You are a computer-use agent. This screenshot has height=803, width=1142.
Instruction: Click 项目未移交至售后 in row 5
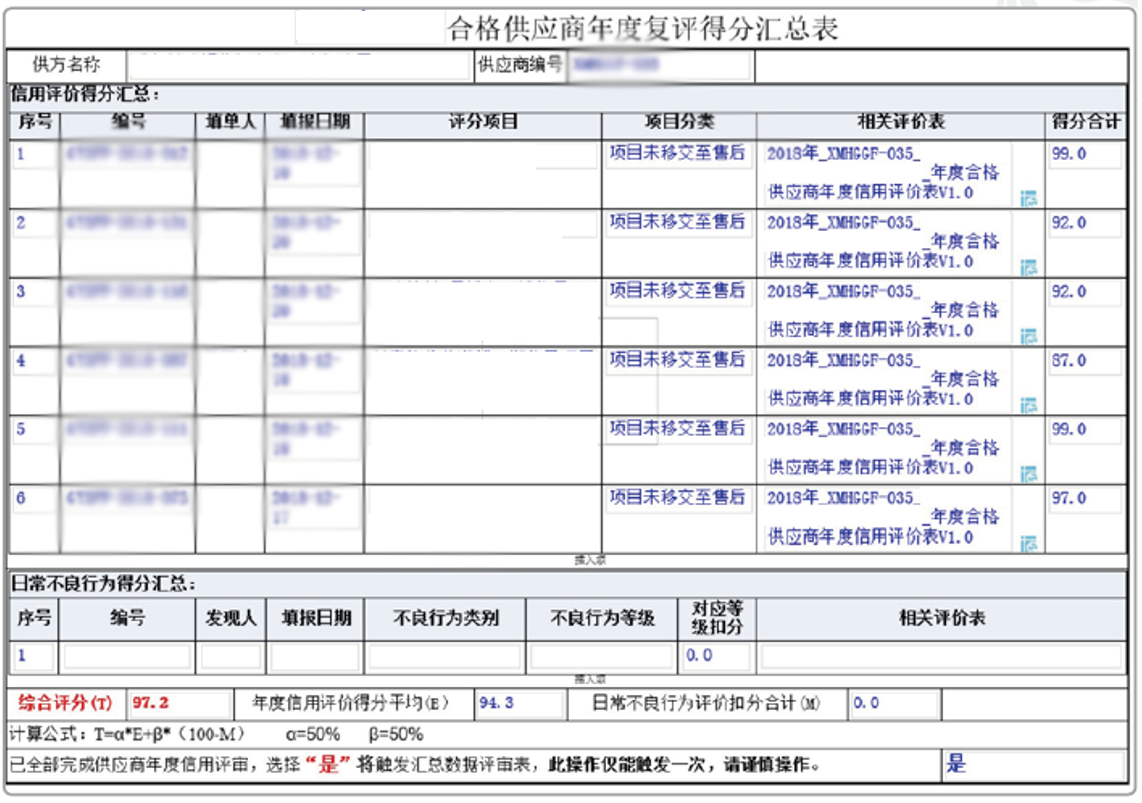[677, 429]
